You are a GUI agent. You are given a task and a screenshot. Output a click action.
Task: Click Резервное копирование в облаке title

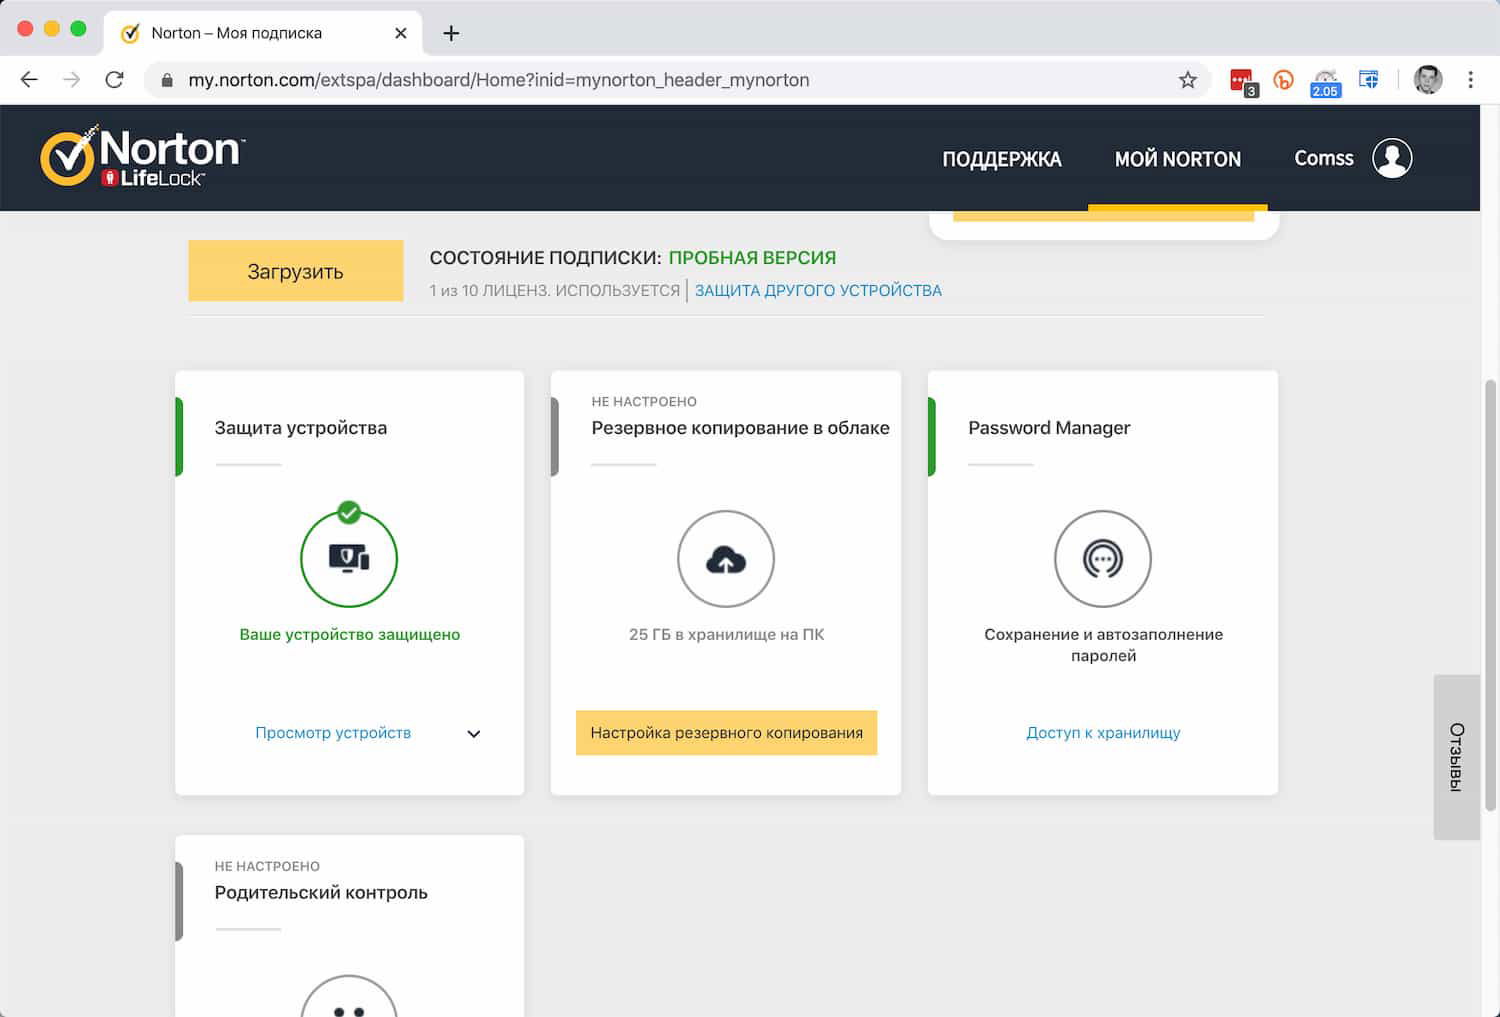(x=740, y=428)
